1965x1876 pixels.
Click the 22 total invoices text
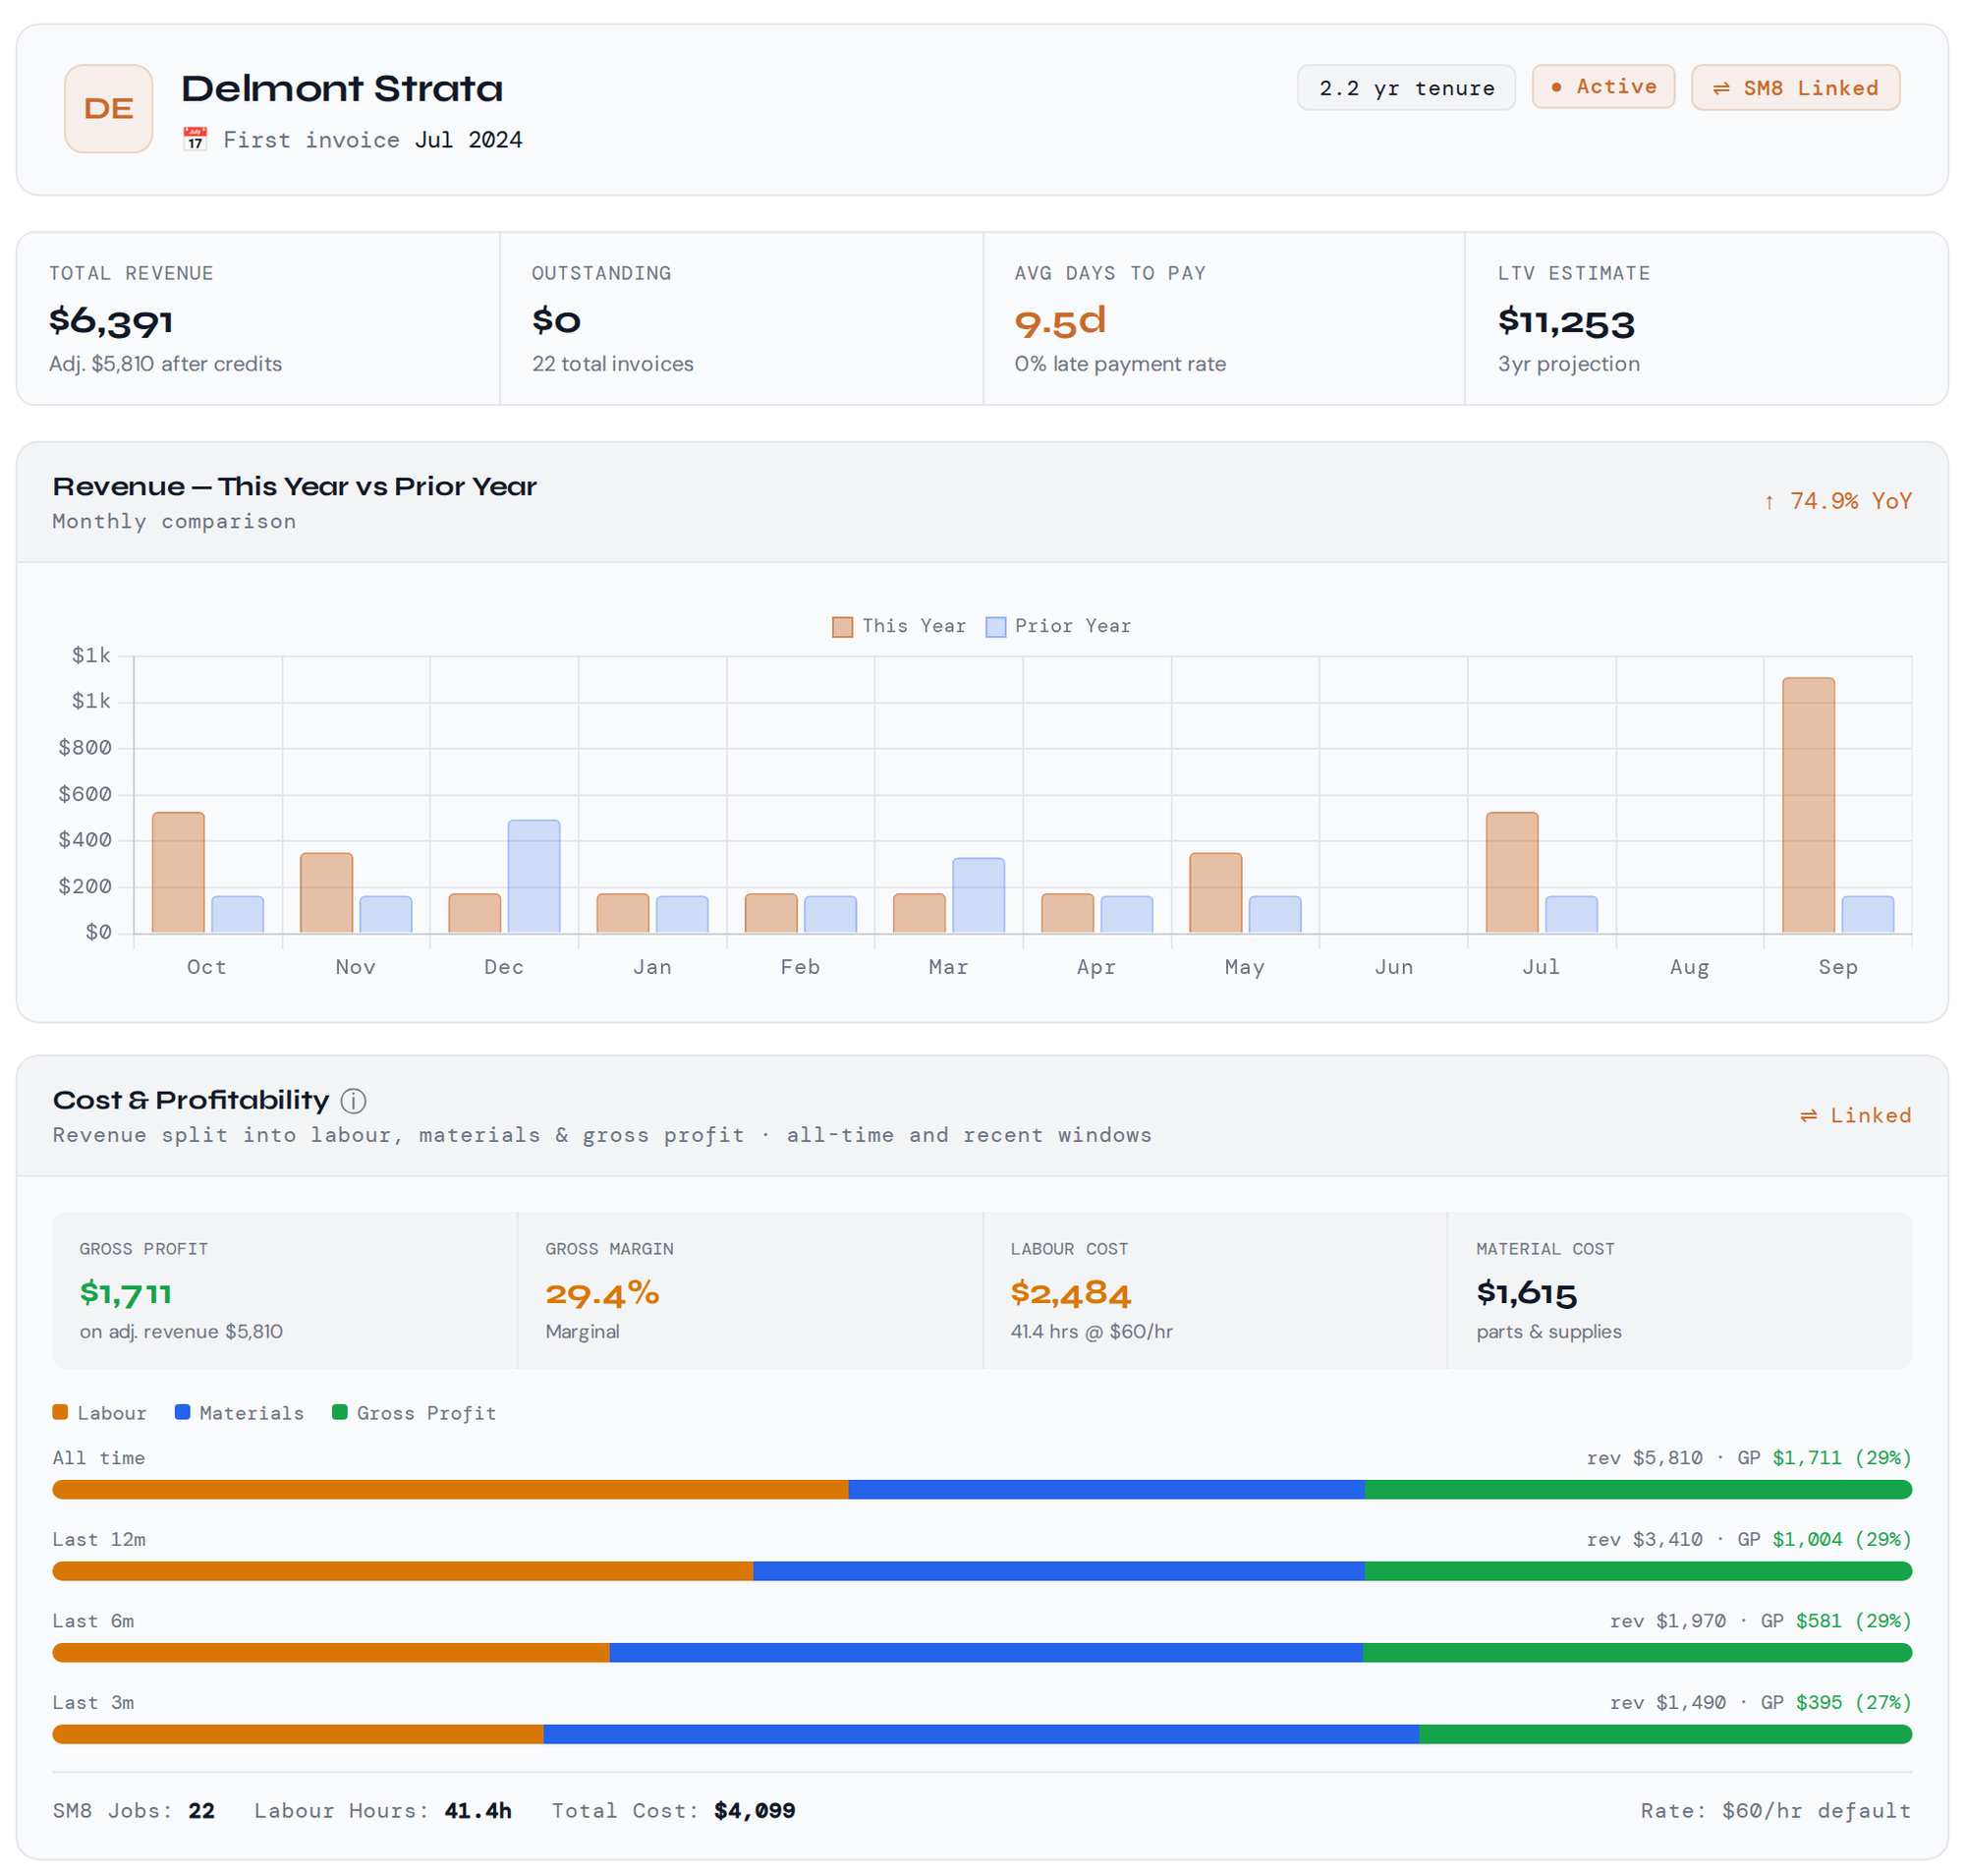[613, 364]
